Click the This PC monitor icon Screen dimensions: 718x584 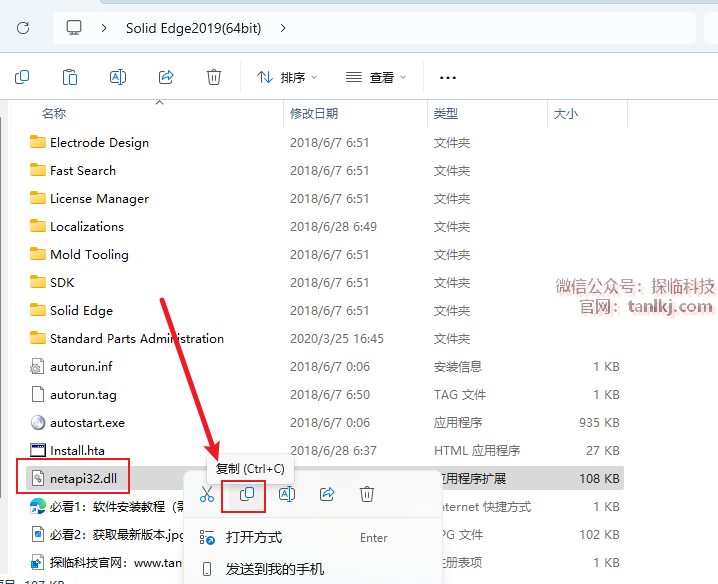[x=74, y=28]
